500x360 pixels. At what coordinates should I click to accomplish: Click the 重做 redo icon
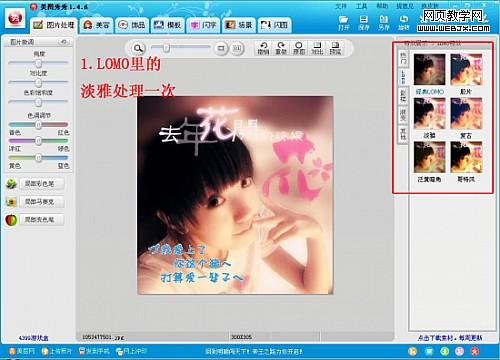tap(281, 48)
